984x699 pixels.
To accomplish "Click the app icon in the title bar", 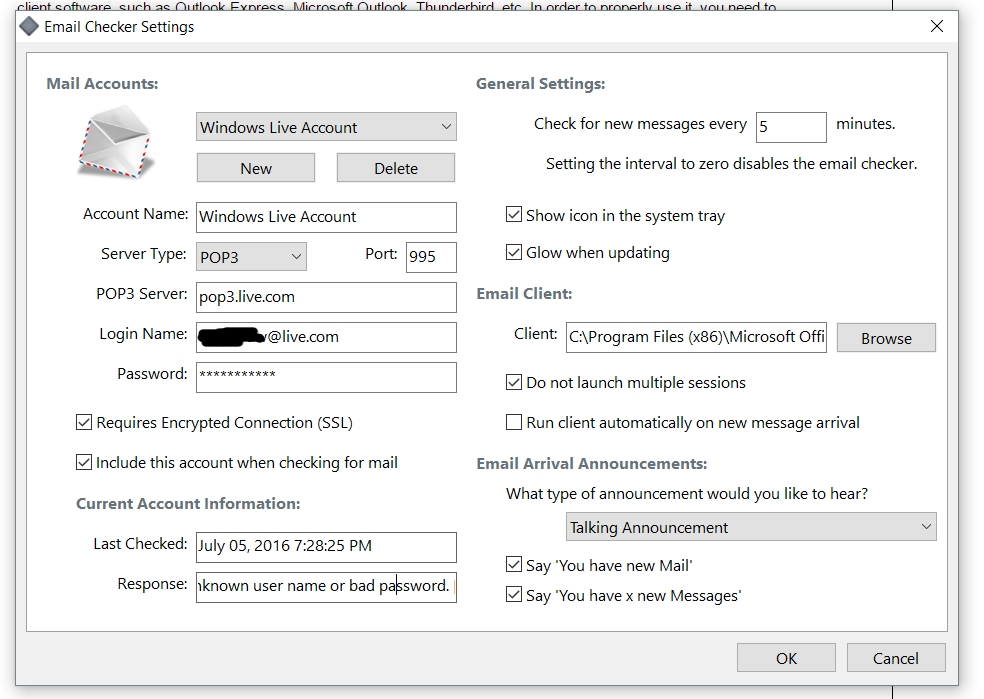I will [x=30, y=27].
